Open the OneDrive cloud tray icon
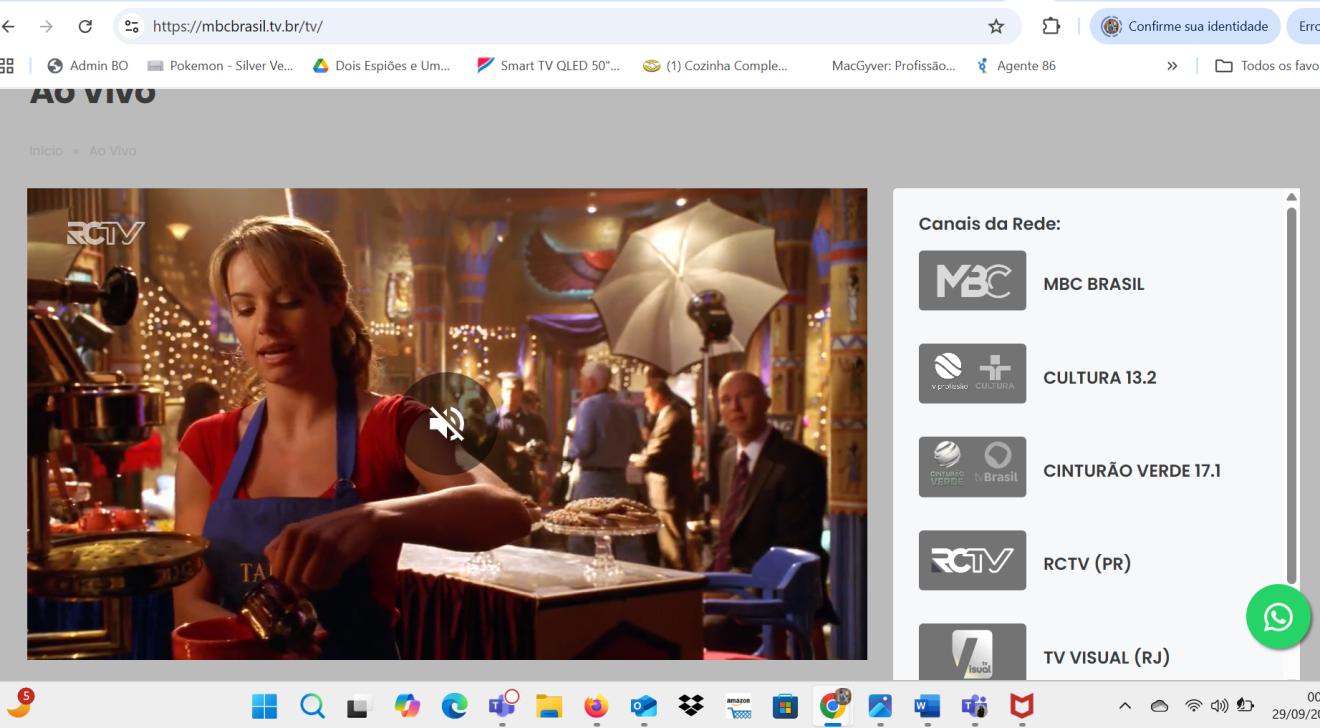Screen dimensions: 1320x728 click(1160, 706)
